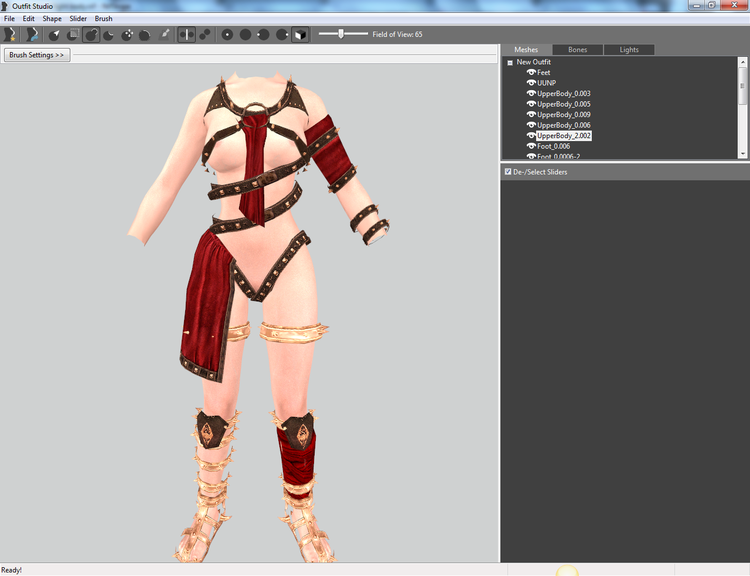Select UpperBody_0.009 in mesh list
This screenshot has width=750, height=576.
pyautogui.click(x=563, y=114)
